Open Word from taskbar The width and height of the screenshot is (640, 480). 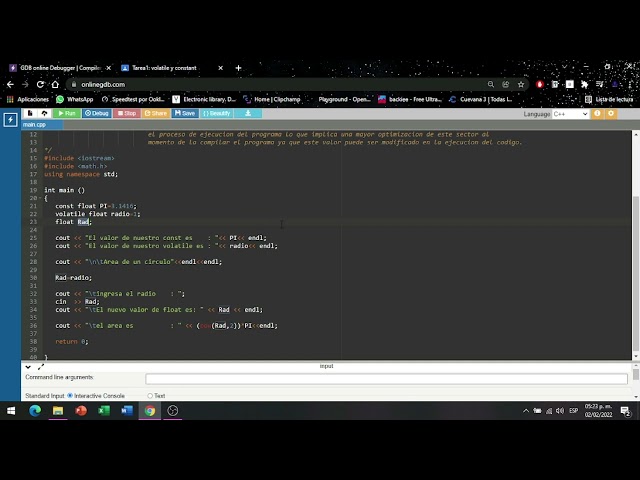(x=127, y=411)
